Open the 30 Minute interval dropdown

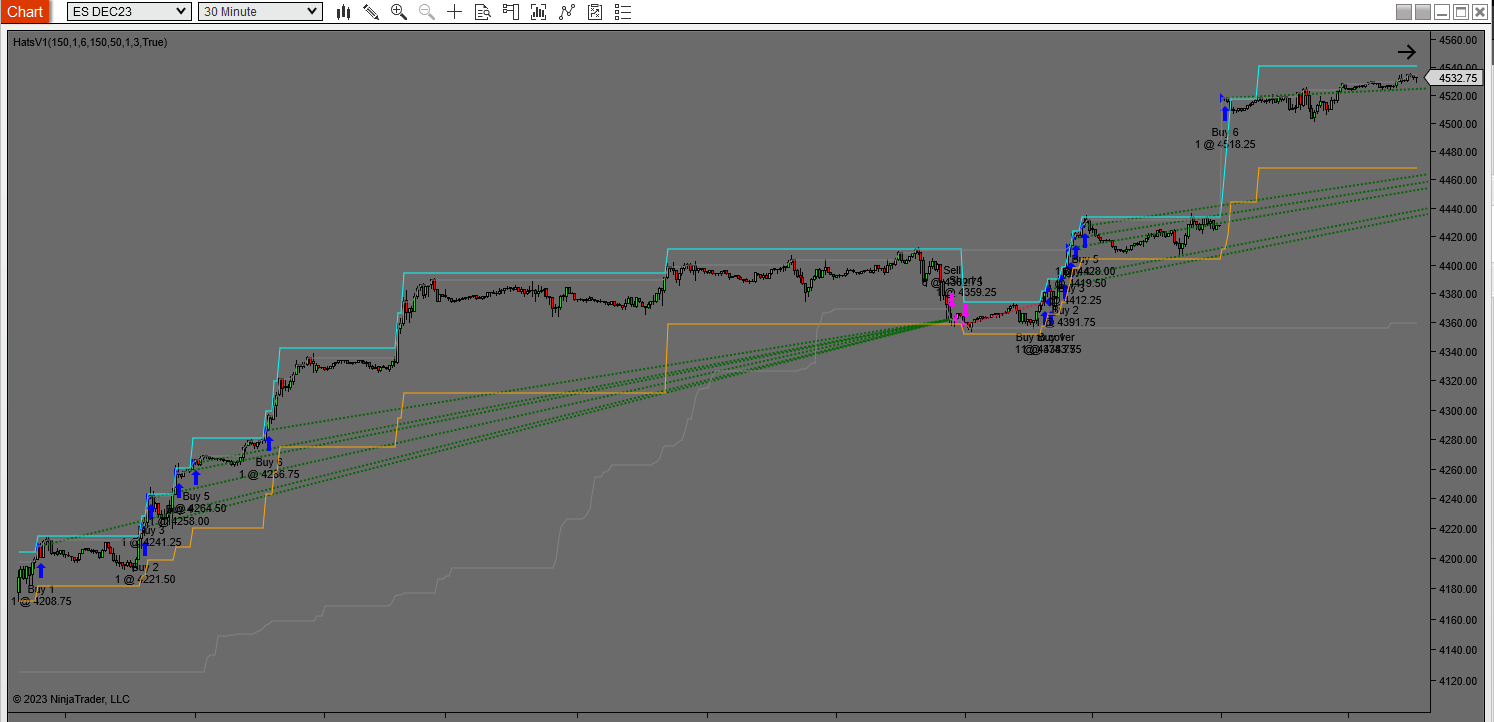click(258, 11)
